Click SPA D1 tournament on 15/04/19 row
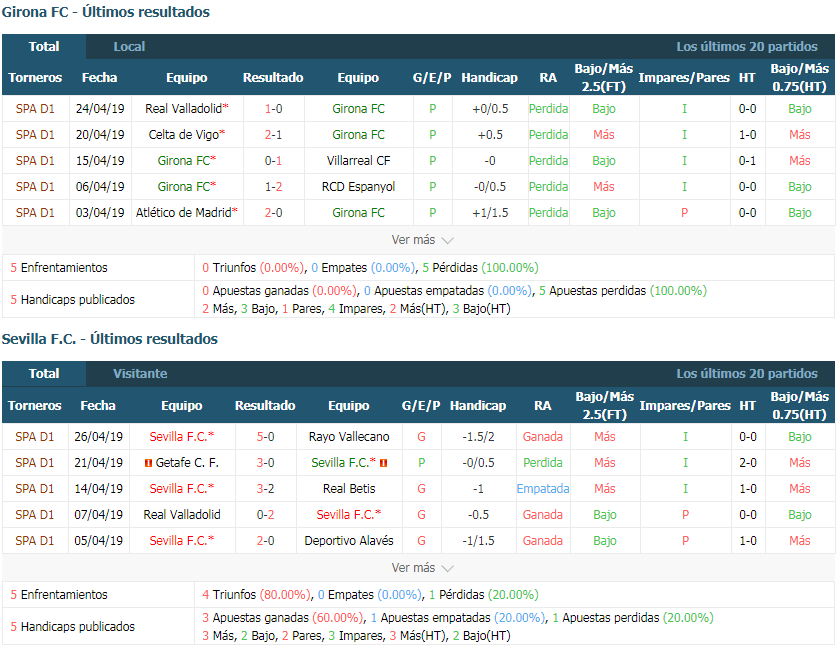Viewport: 836px width, 646px height. coord(35,161)
